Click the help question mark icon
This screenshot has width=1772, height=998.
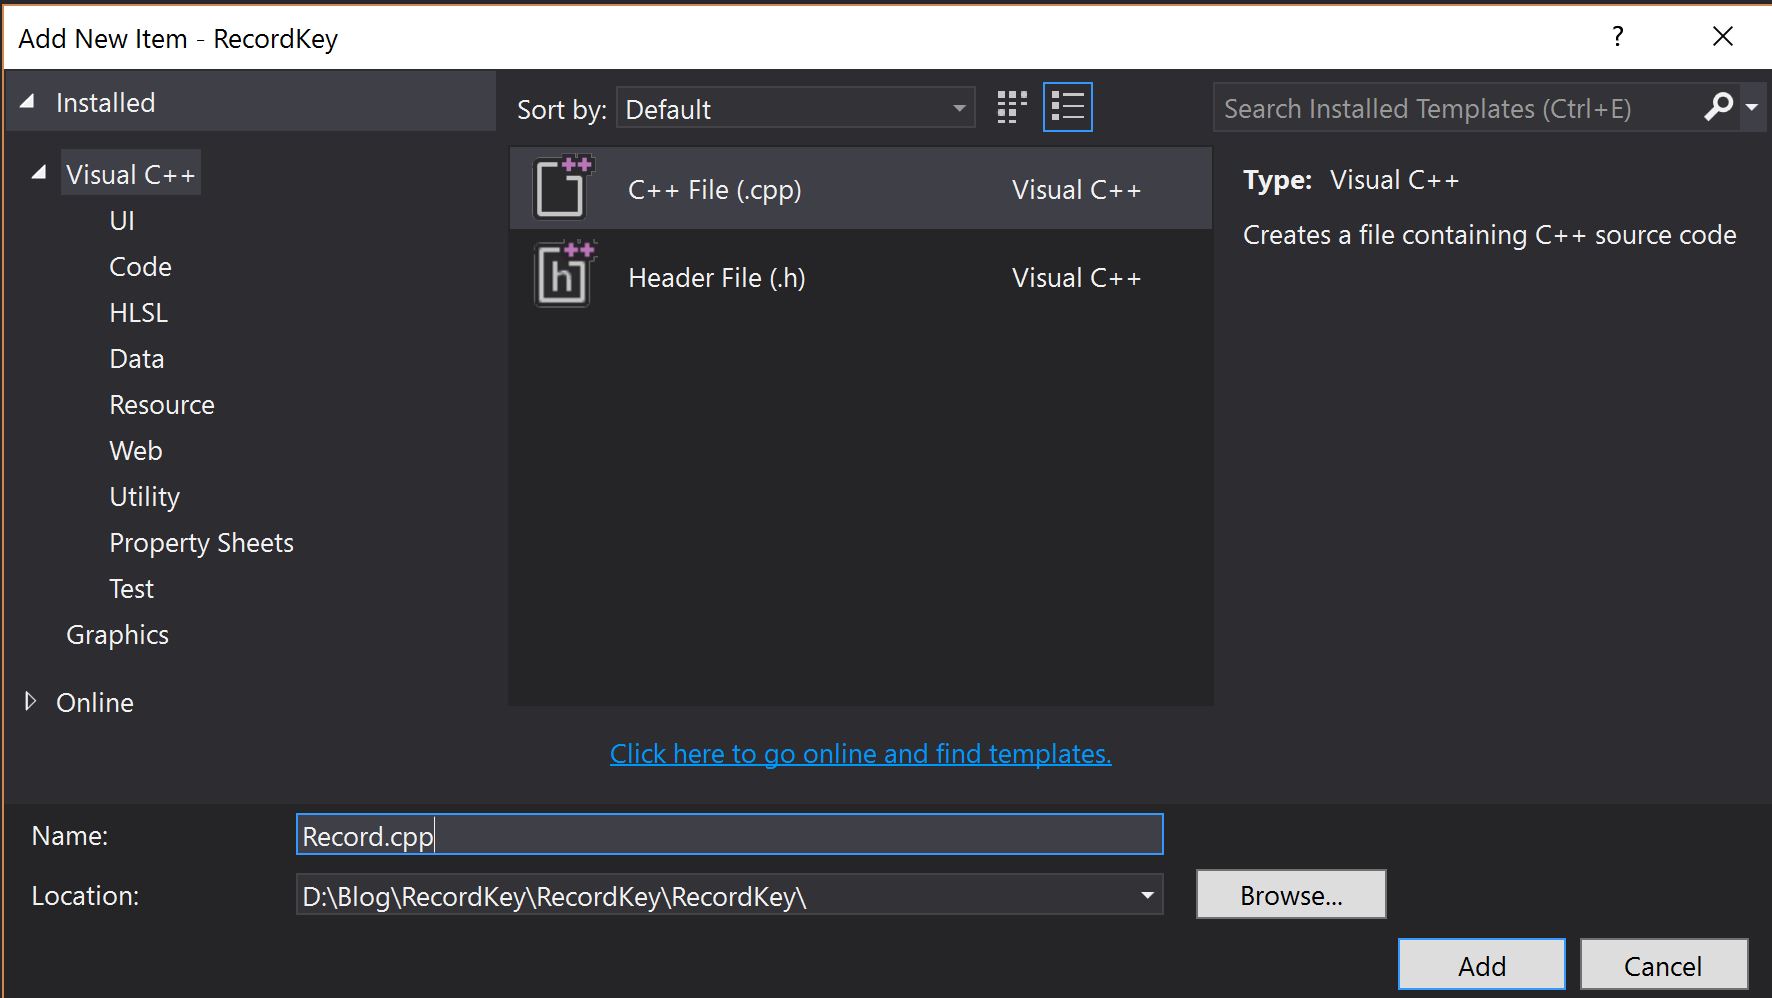tap(1616, 36)
